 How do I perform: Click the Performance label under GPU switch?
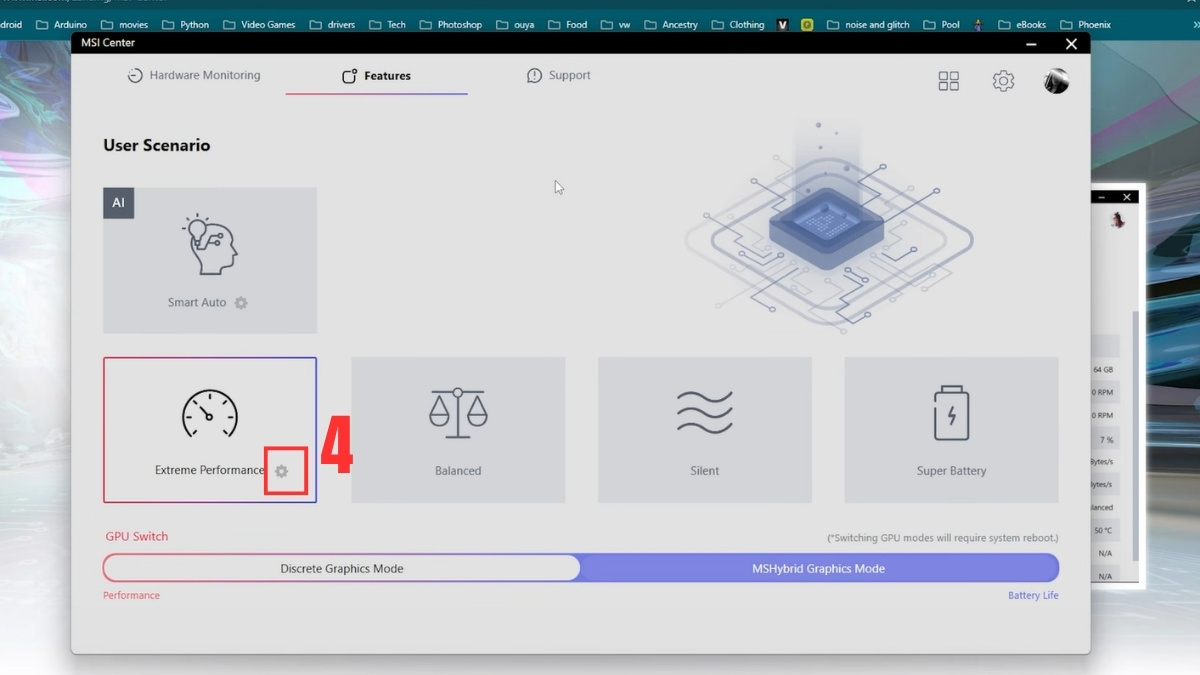(x=131, y=595)
